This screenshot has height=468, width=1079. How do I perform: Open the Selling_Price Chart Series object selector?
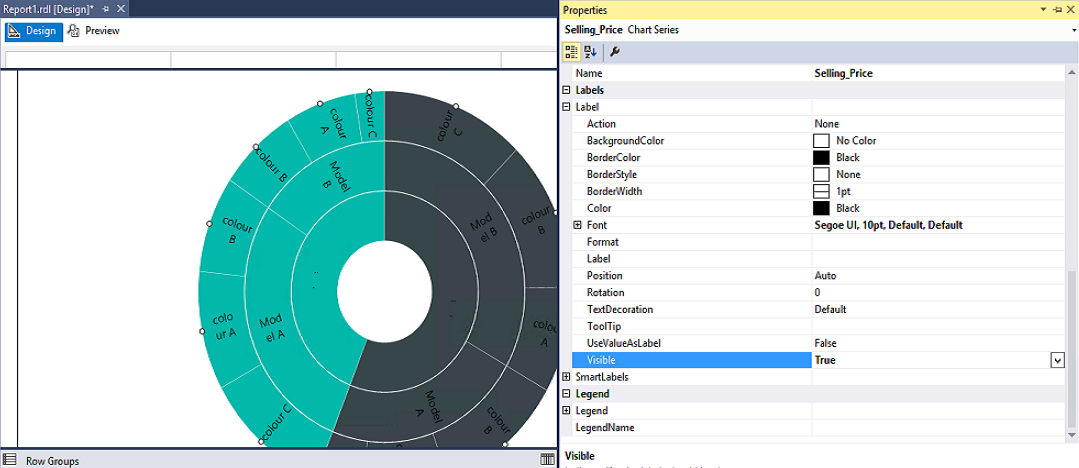(x=1073, y=30)
